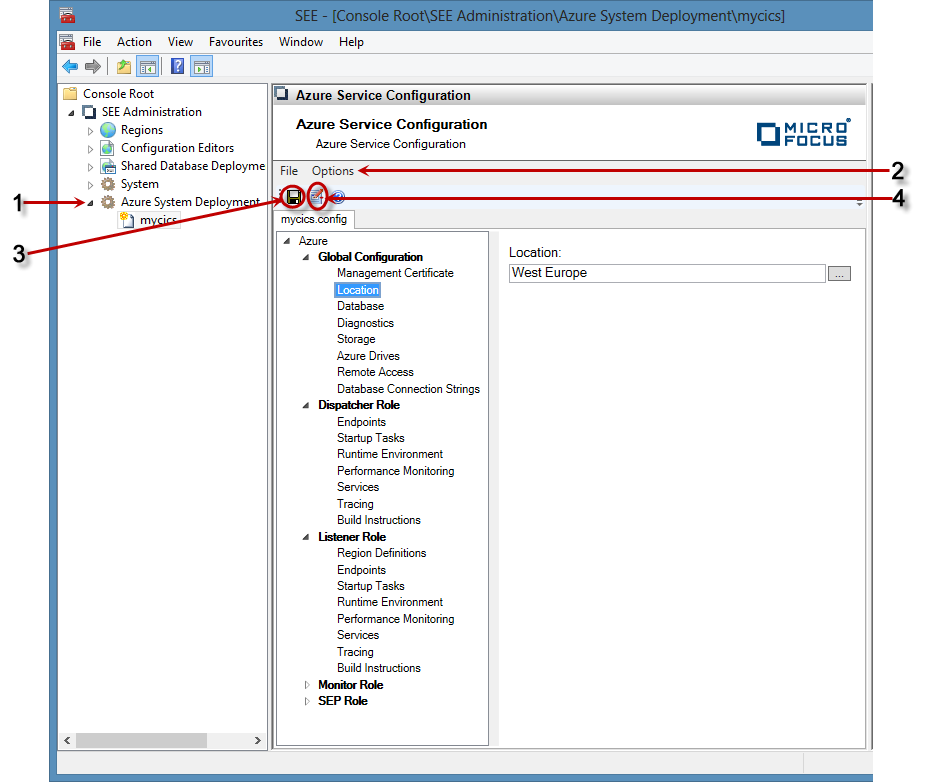Viewport: 929px width, 782px height.
Task: Expand the Regions node in console tree
Action: click(91, 131)
